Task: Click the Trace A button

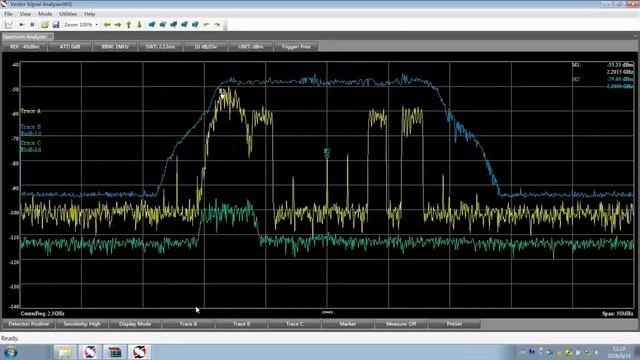Action: pos(188,324)
